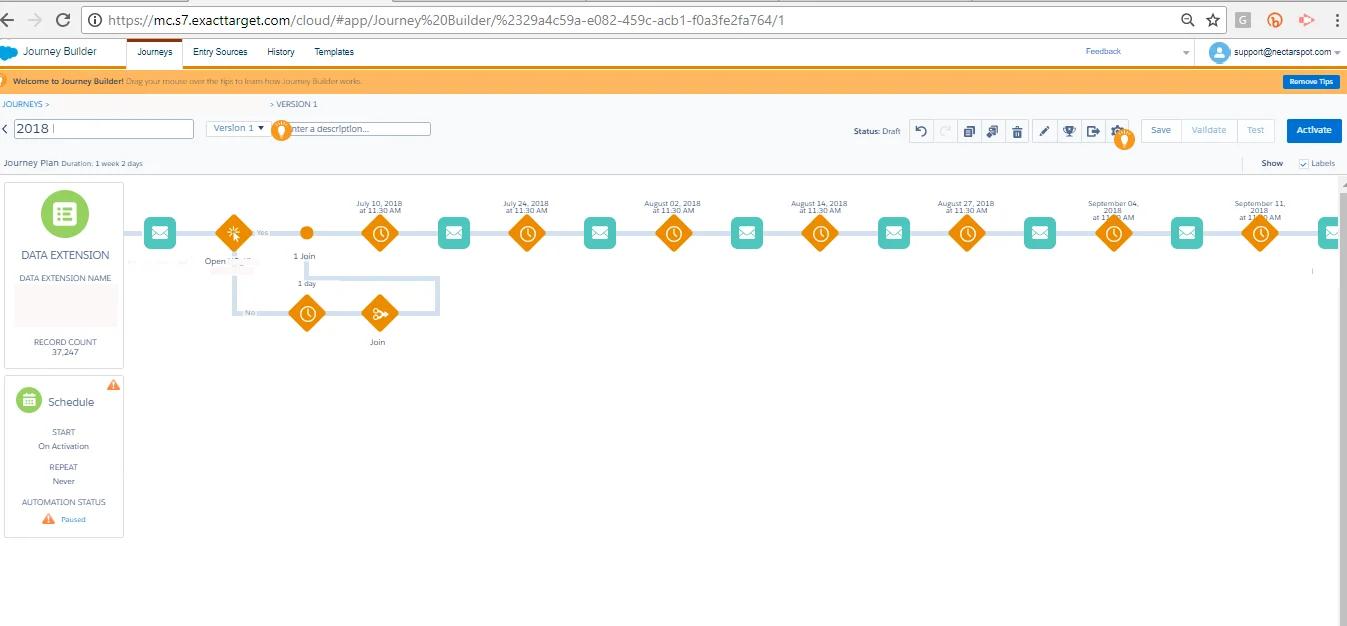Click the copy journey icon in toolbar
The width and height of the screenshot is (1347, 626).
[x=969, y=131]
